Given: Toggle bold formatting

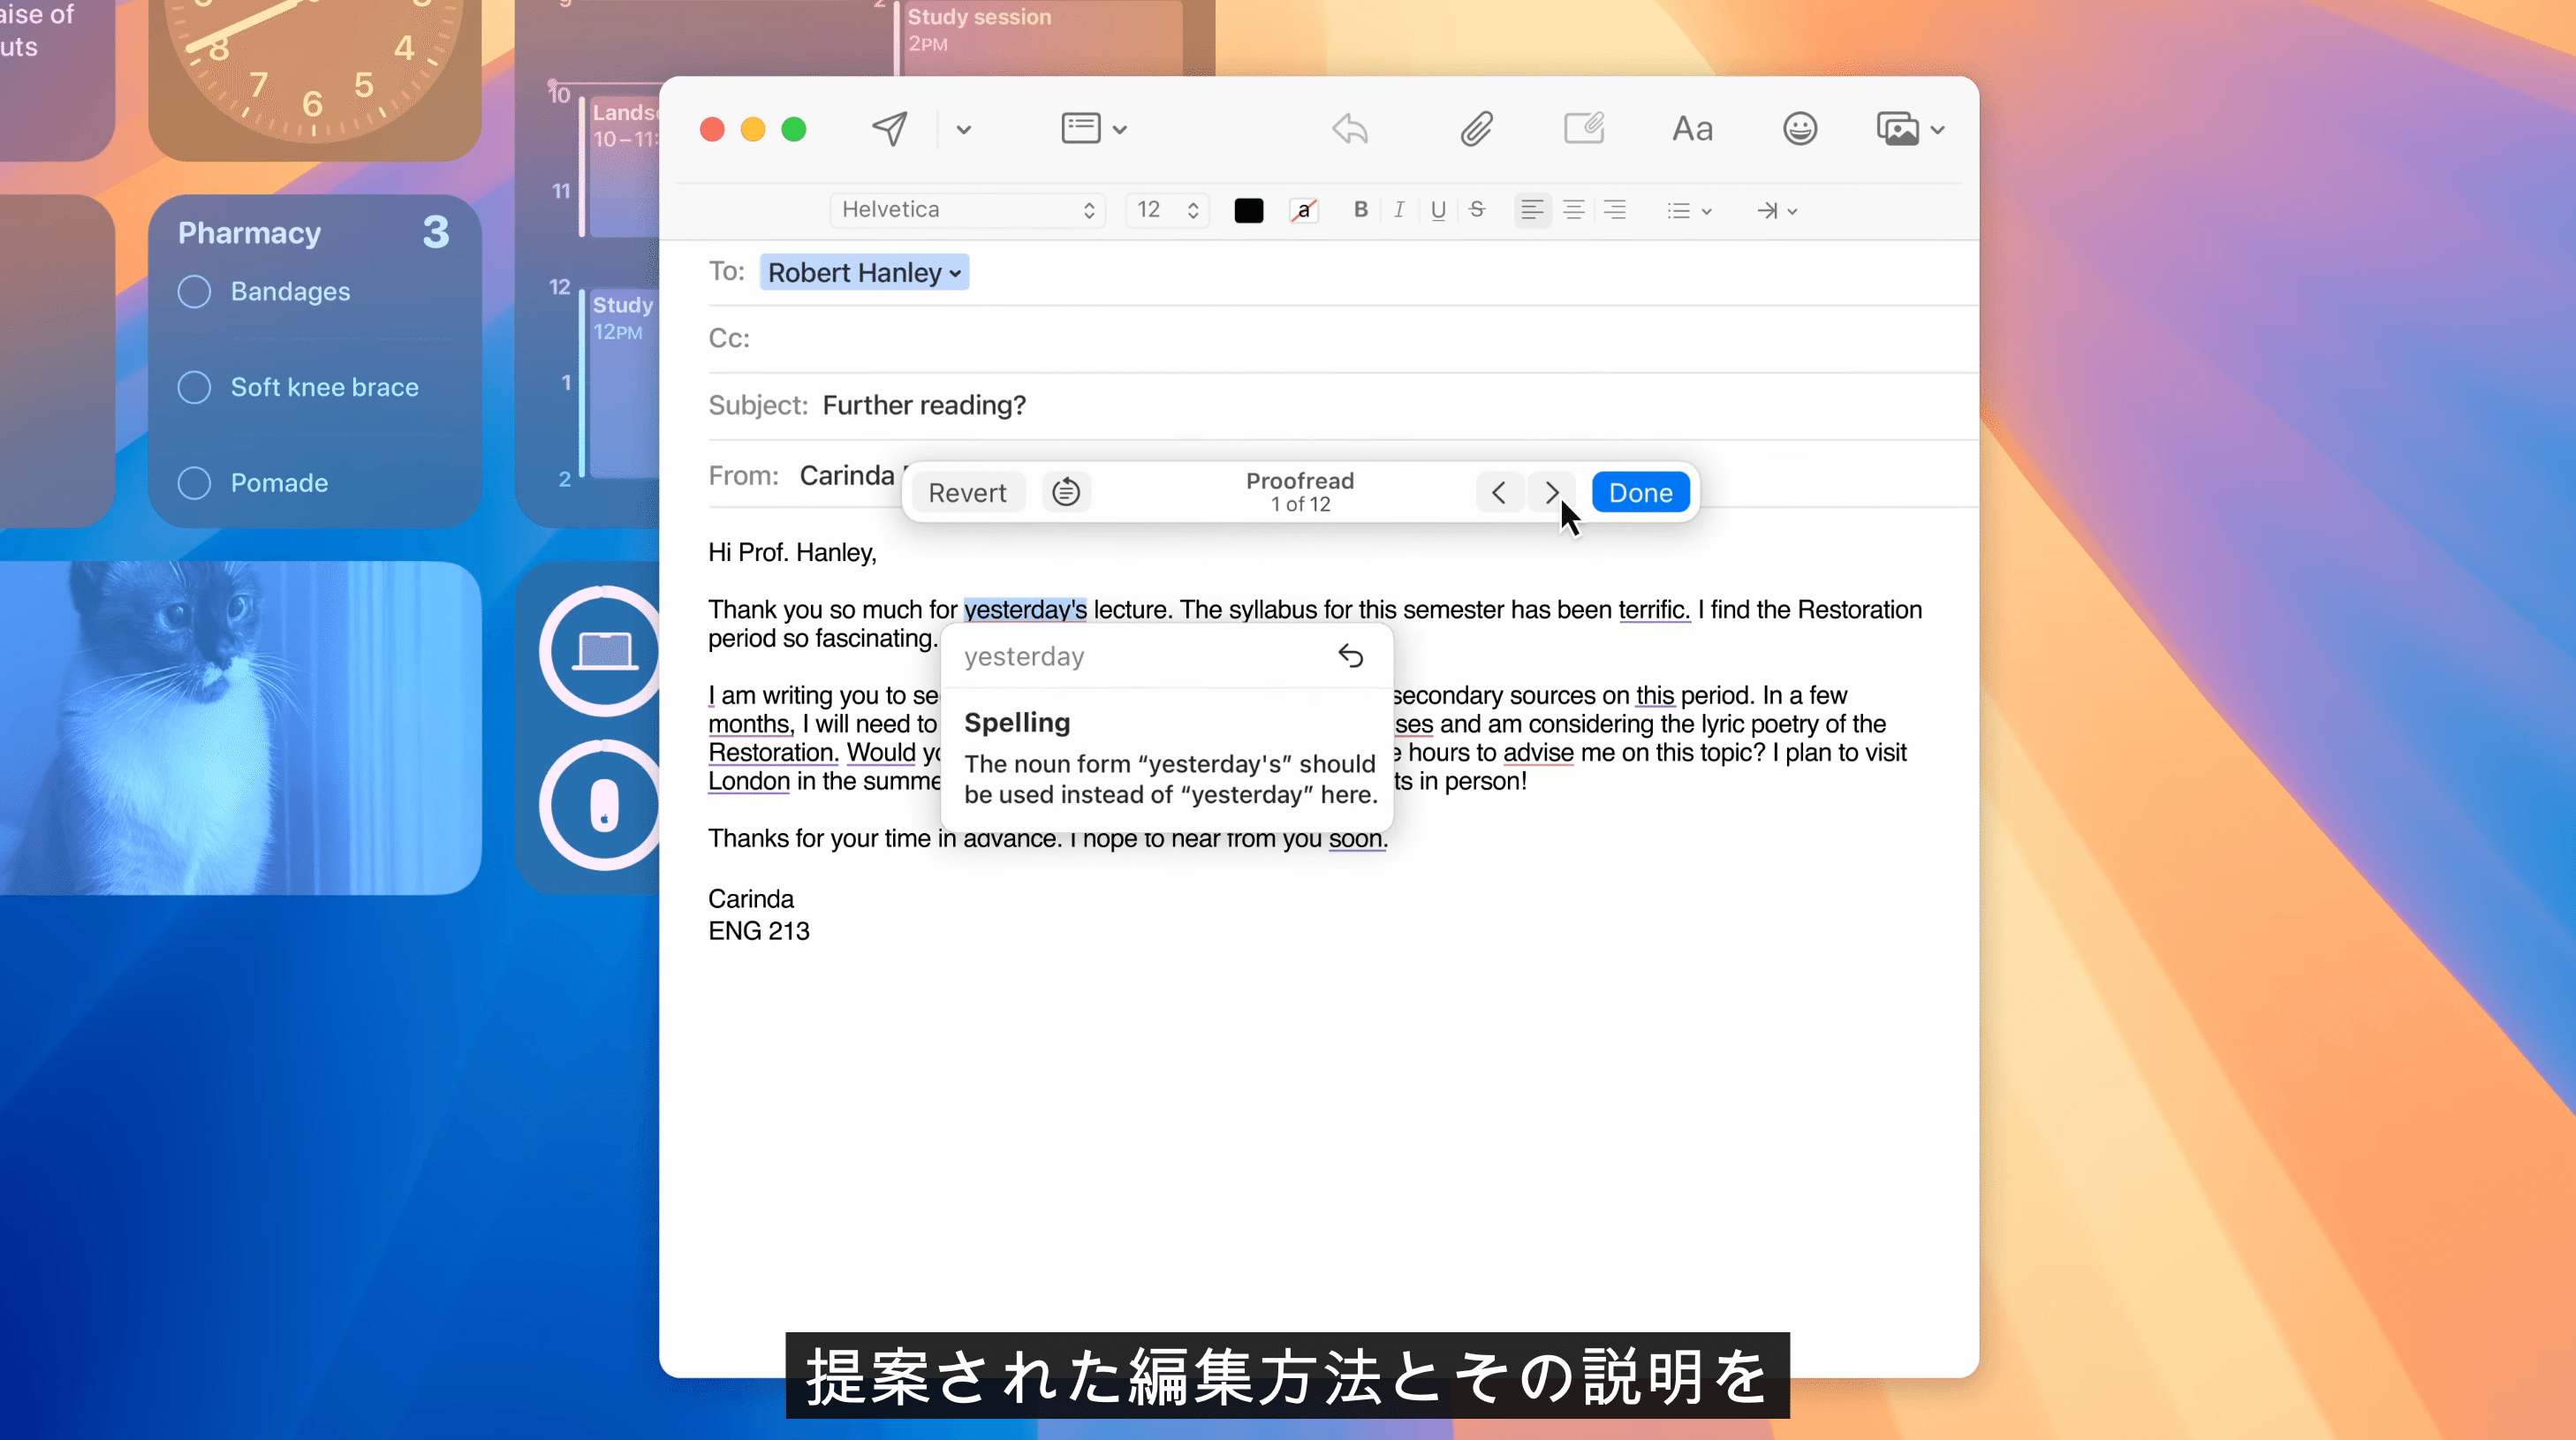Looking at the screenshot, I should point(1360,210).
